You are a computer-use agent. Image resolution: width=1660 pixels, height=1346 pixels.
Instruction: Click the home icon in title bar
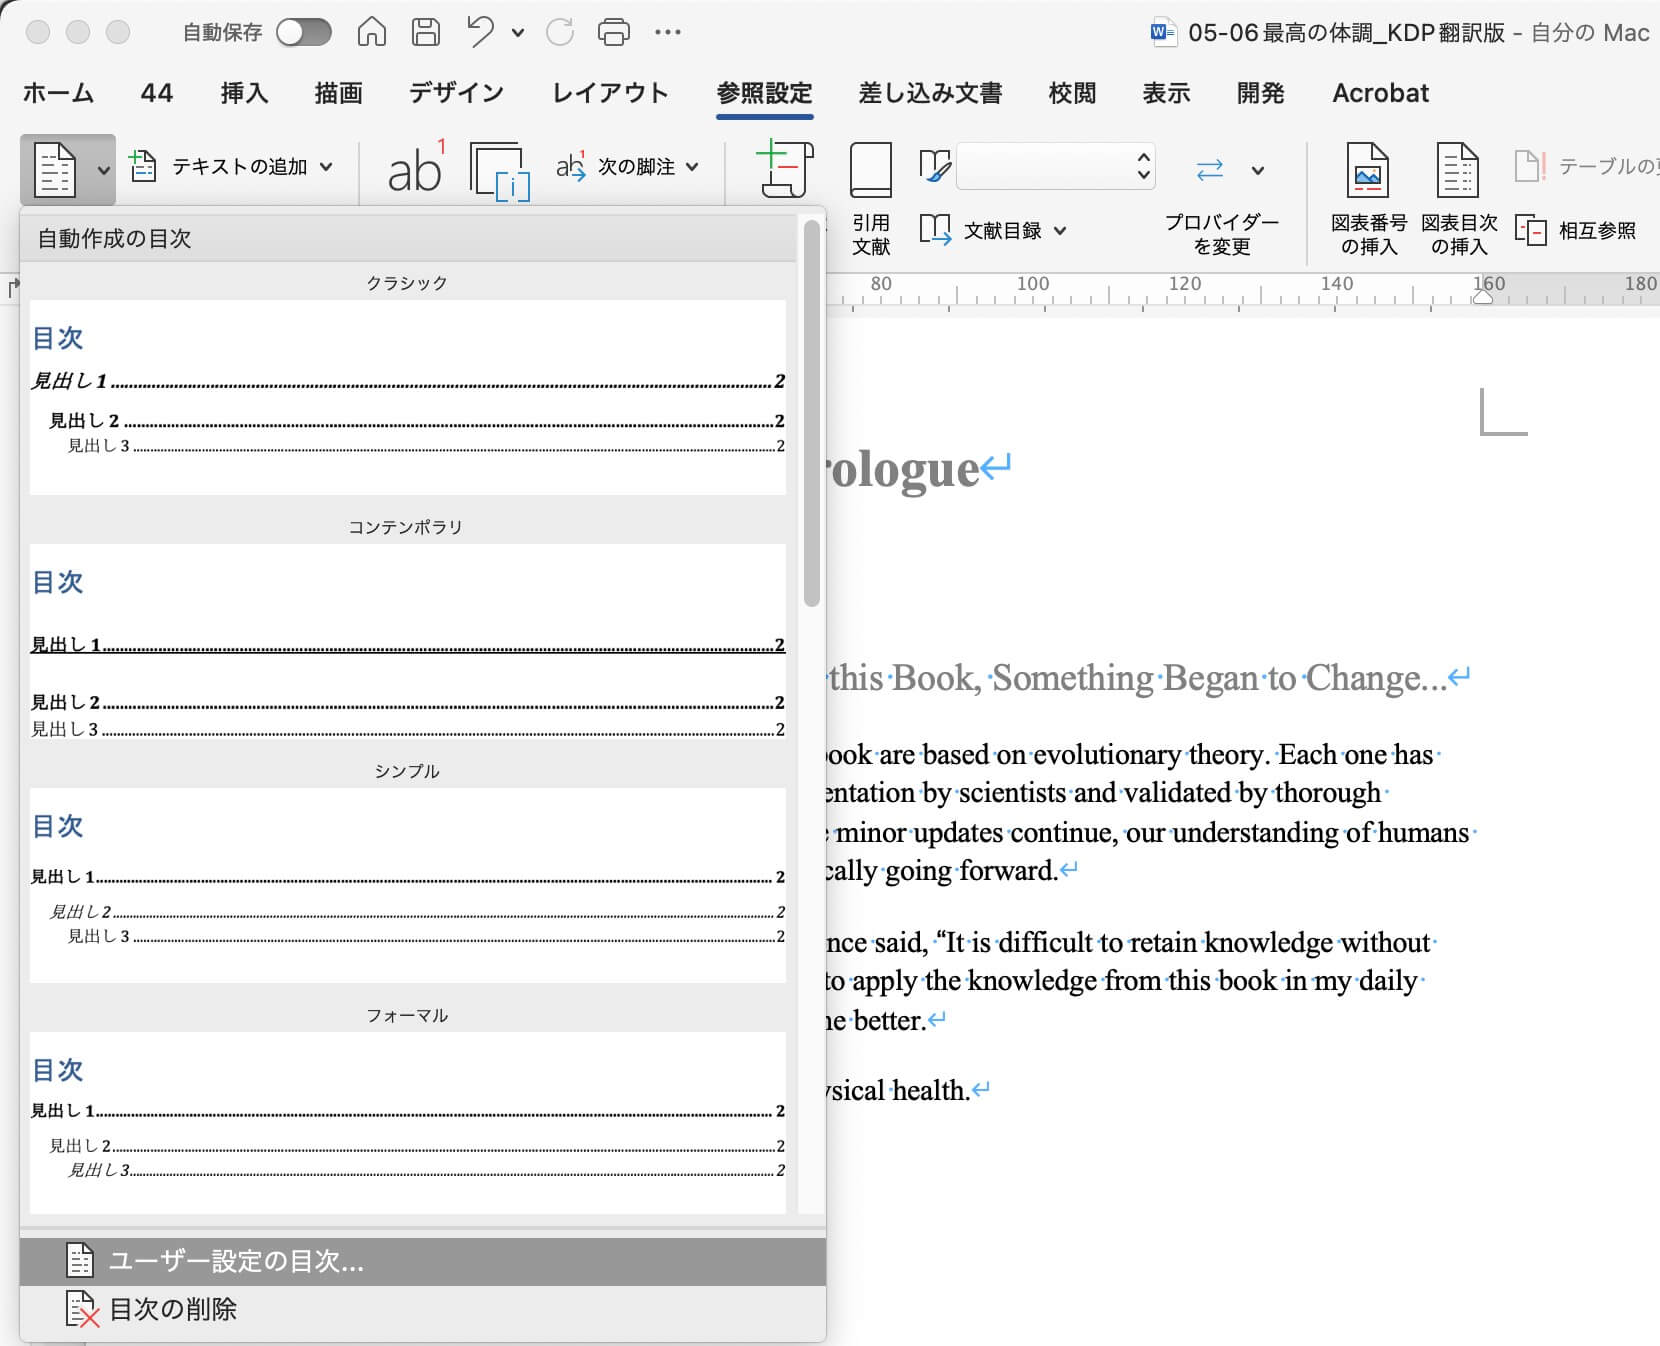click(x=371, y=33)
